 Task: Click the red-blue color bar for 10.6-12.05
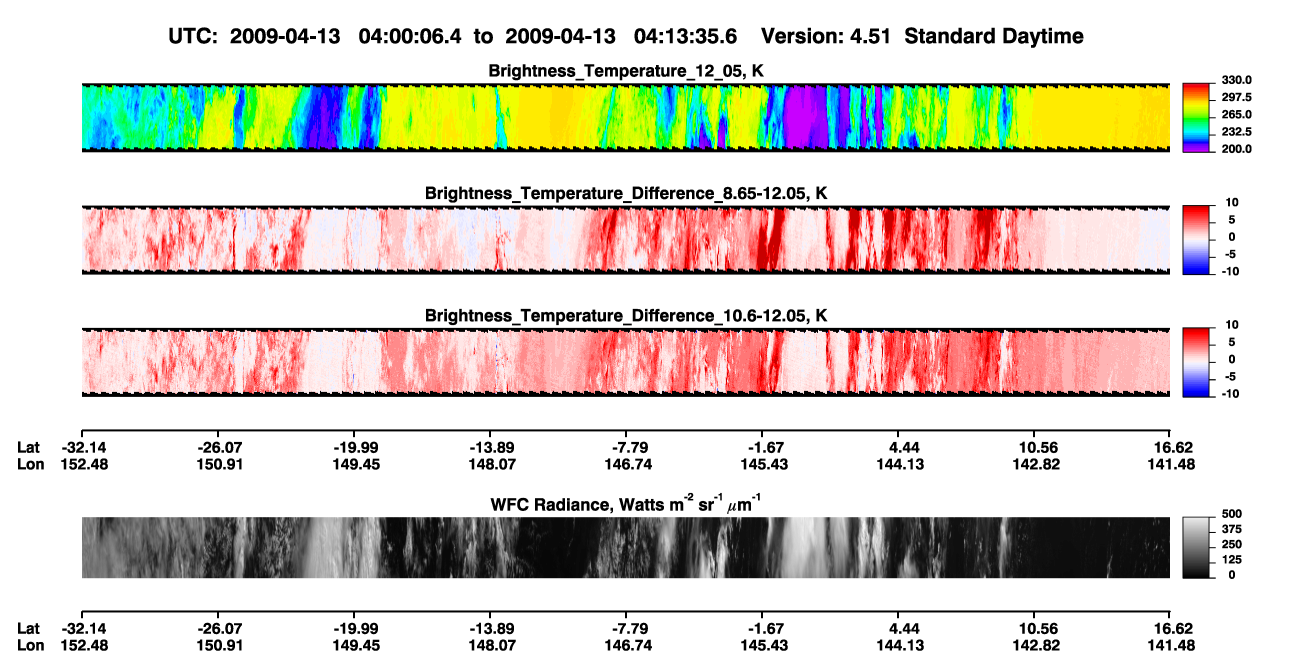(x=1196, y=361)
